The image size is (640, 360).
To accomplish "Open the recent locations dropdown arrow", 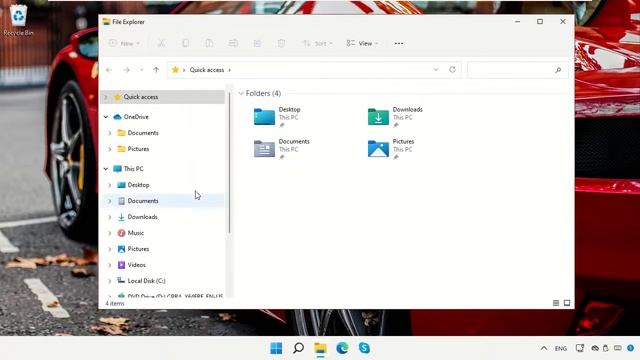I will click(x=142, y=70).
